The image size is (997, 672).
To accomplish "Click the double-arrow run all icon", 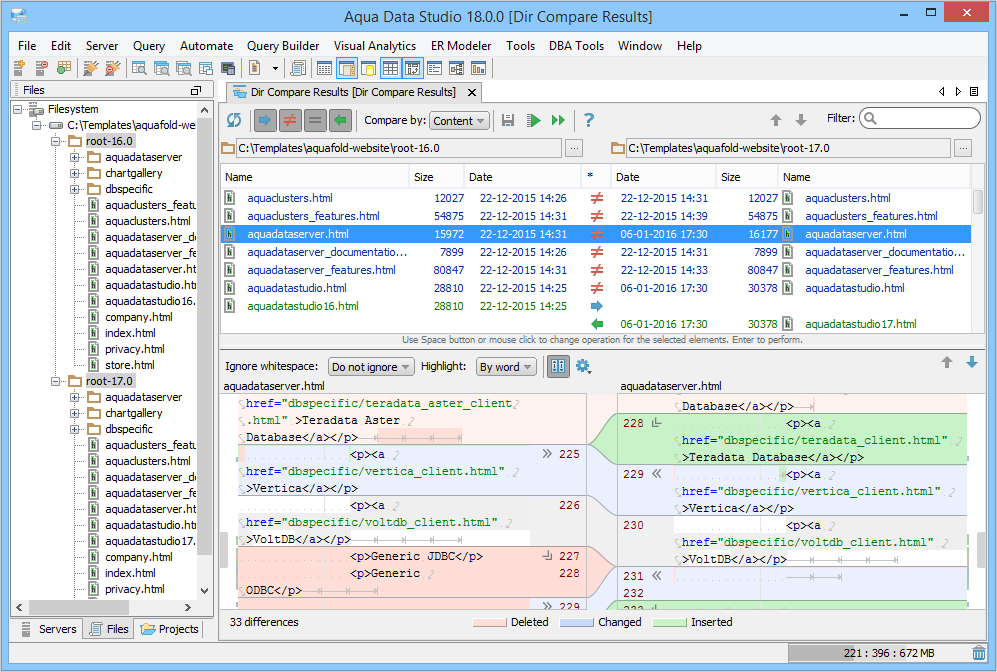I will point(558,120).
